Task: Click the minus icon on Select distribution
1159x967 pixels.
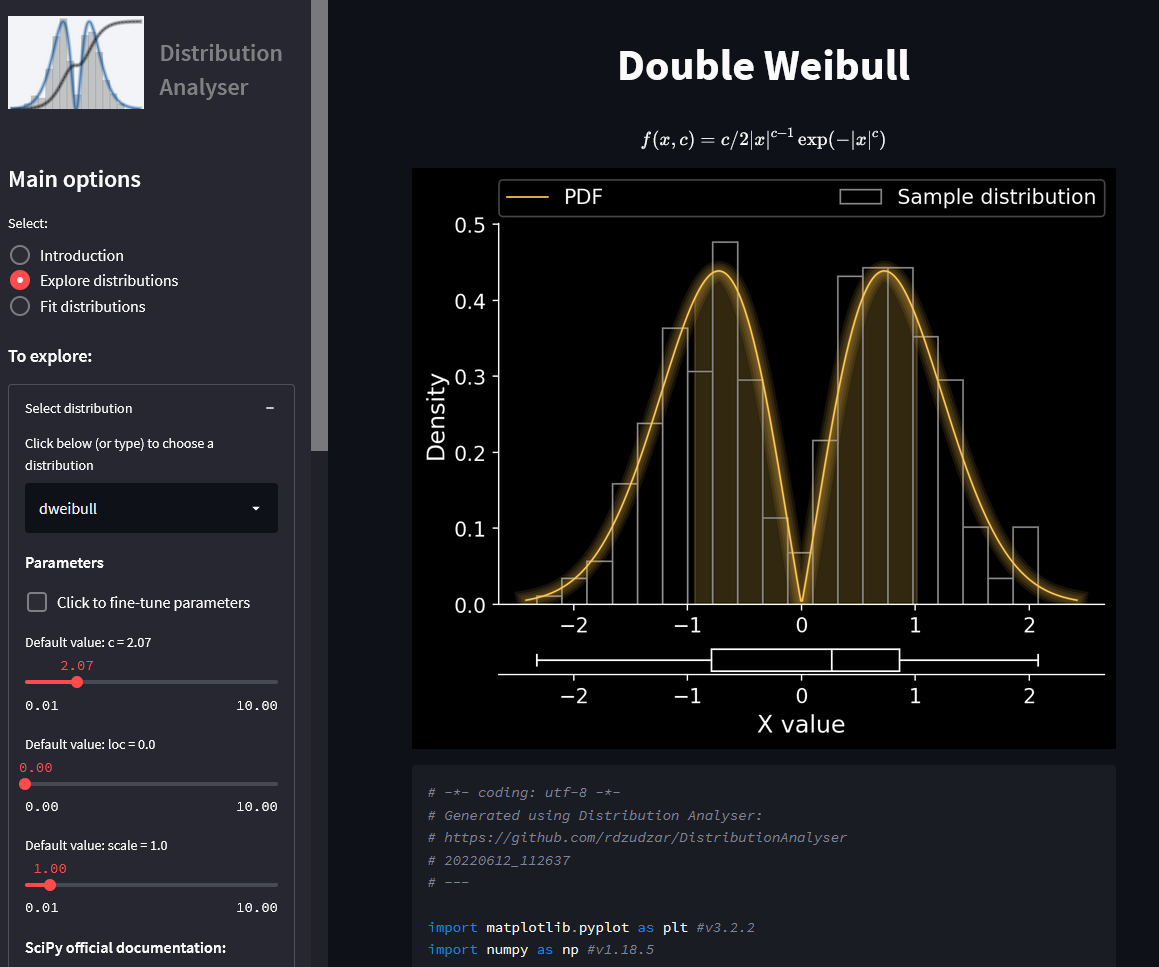Action: 270,408
